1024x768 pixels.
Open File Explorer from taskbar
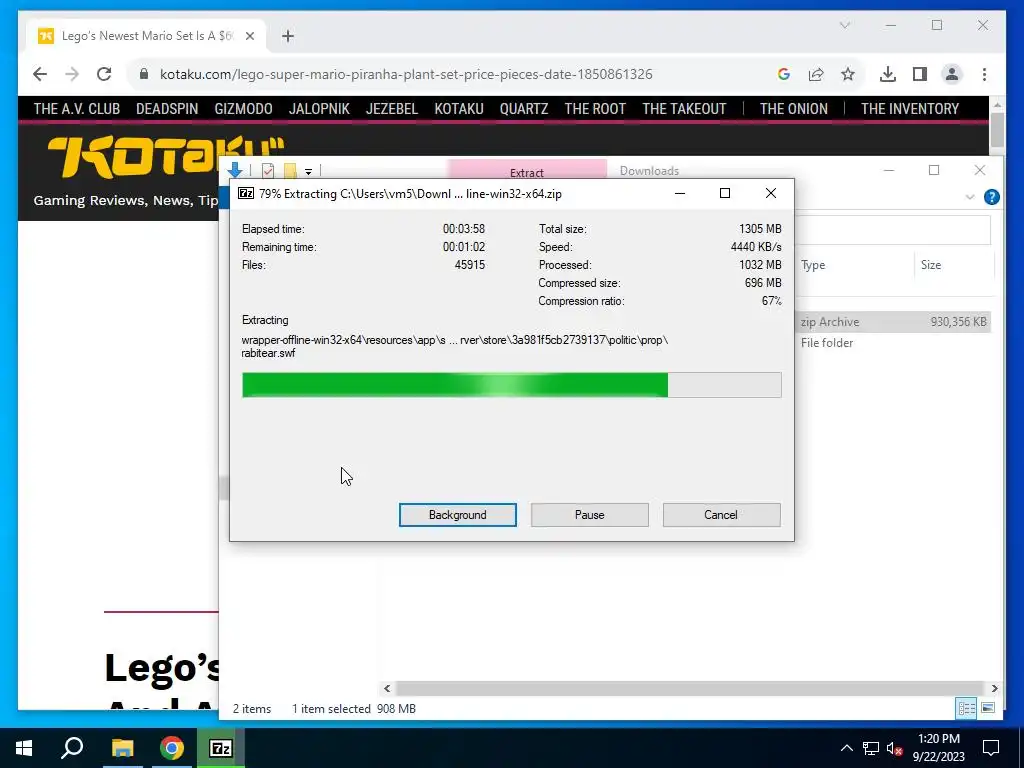(x=122, y=748)
